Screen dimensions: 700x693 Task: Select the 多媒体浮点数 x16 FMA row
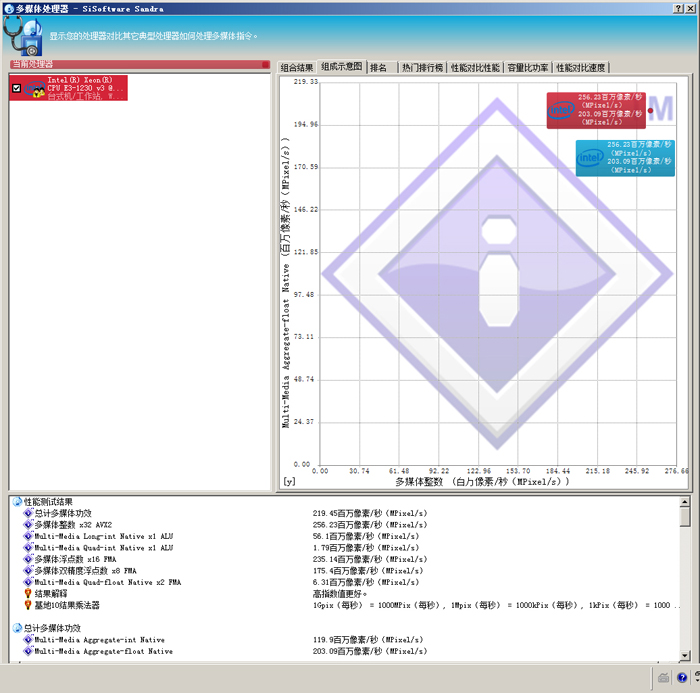(346, 559)
